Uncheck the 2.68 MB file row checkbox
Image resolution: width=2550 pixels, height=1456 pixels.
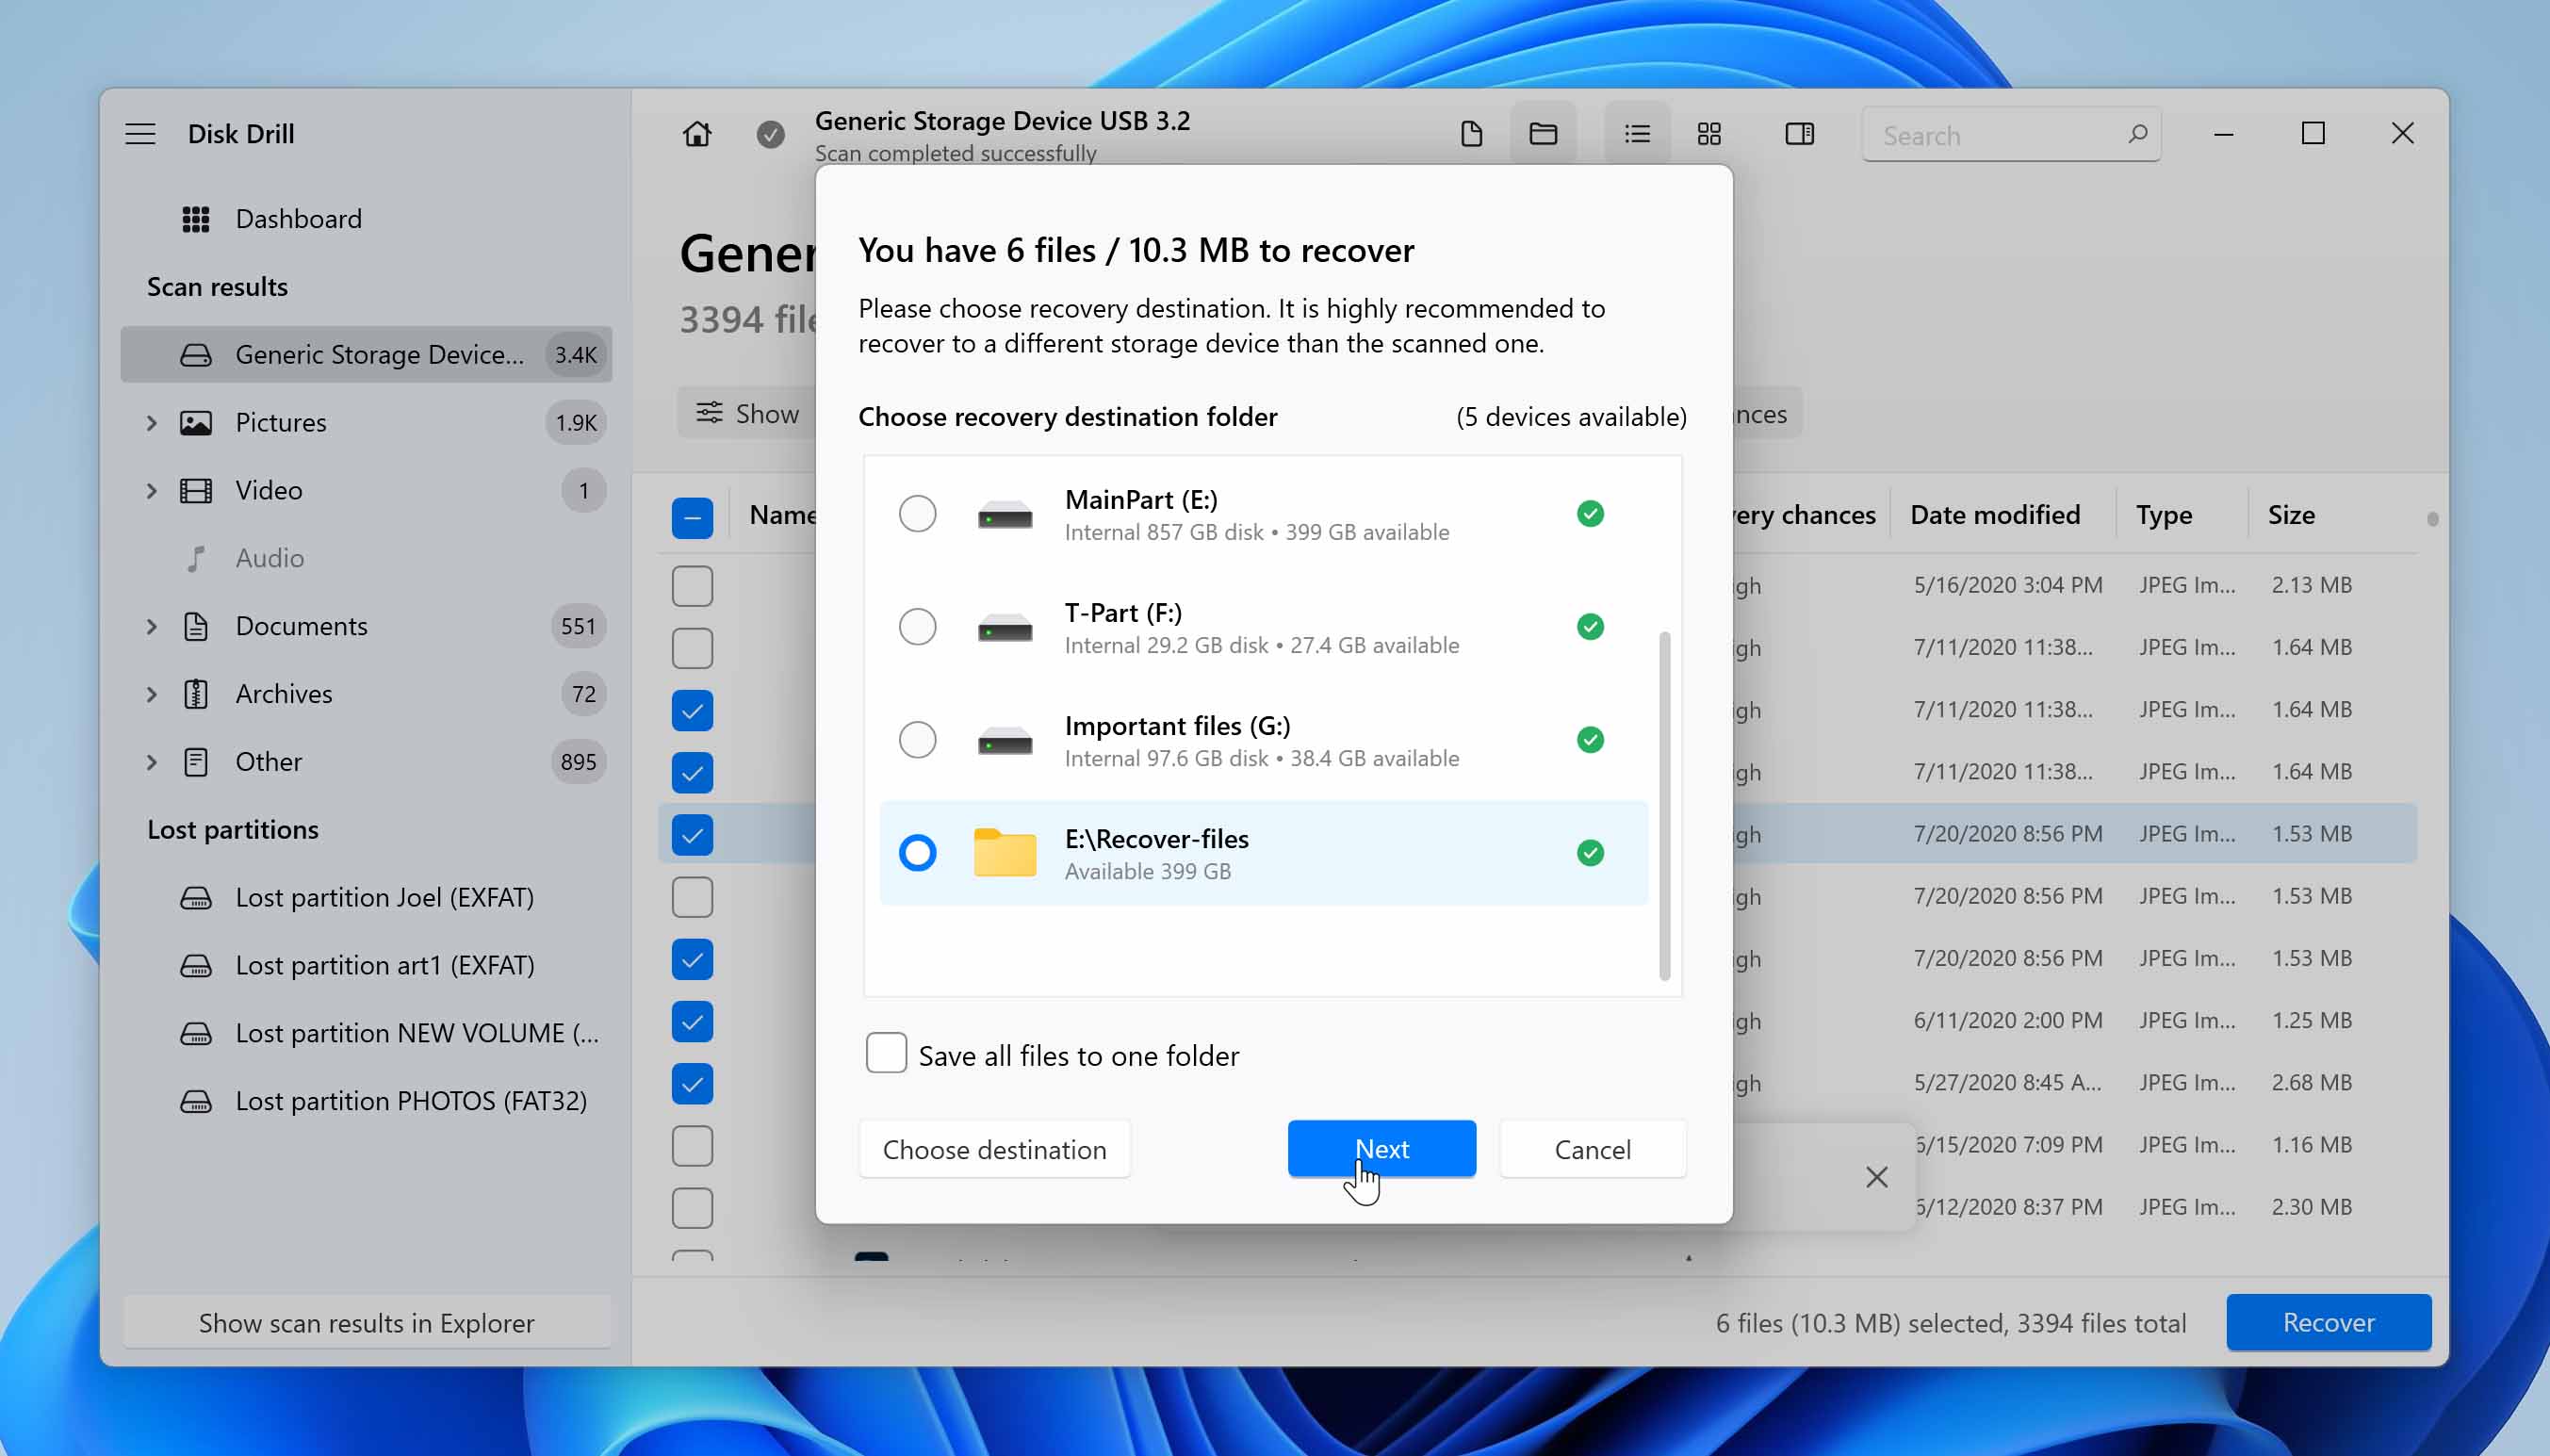point(692,1084)
